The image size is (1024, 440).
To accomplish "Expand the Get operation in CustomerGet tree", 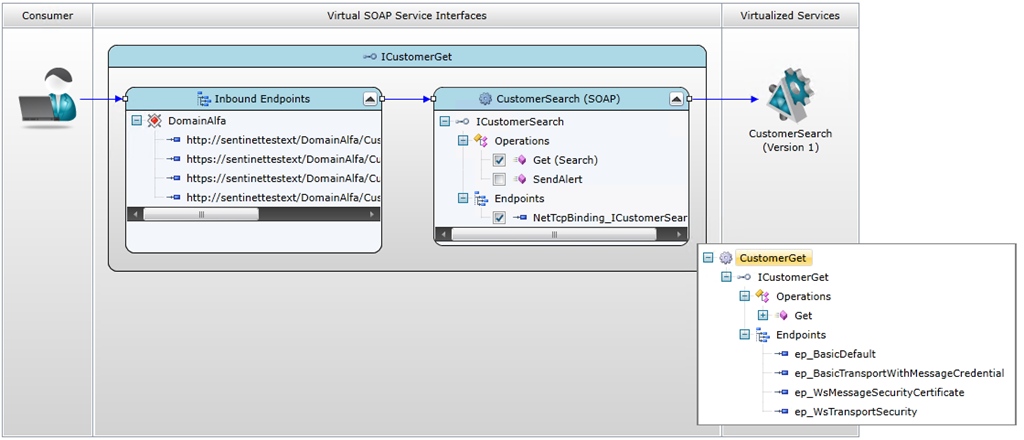I will point(763,315).
